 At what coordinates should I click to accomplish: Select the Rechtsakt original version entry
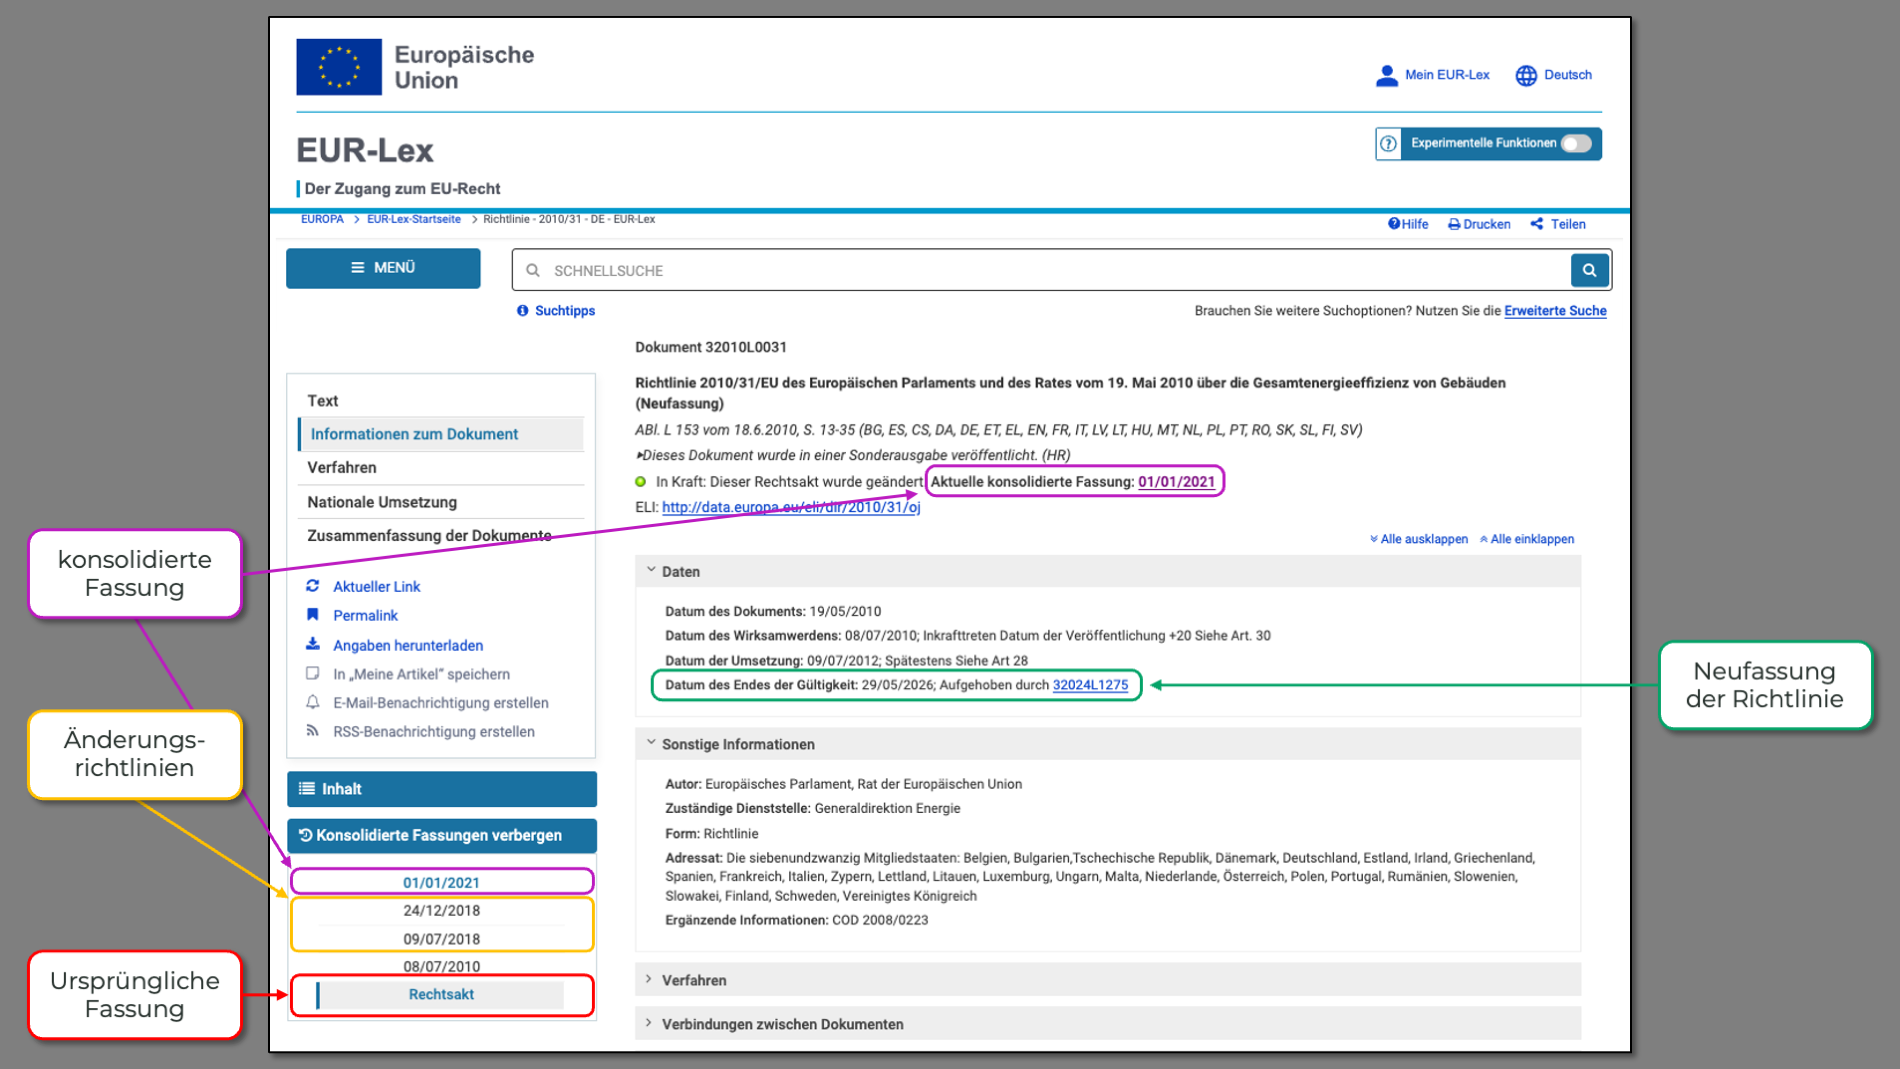click(441, 995)
